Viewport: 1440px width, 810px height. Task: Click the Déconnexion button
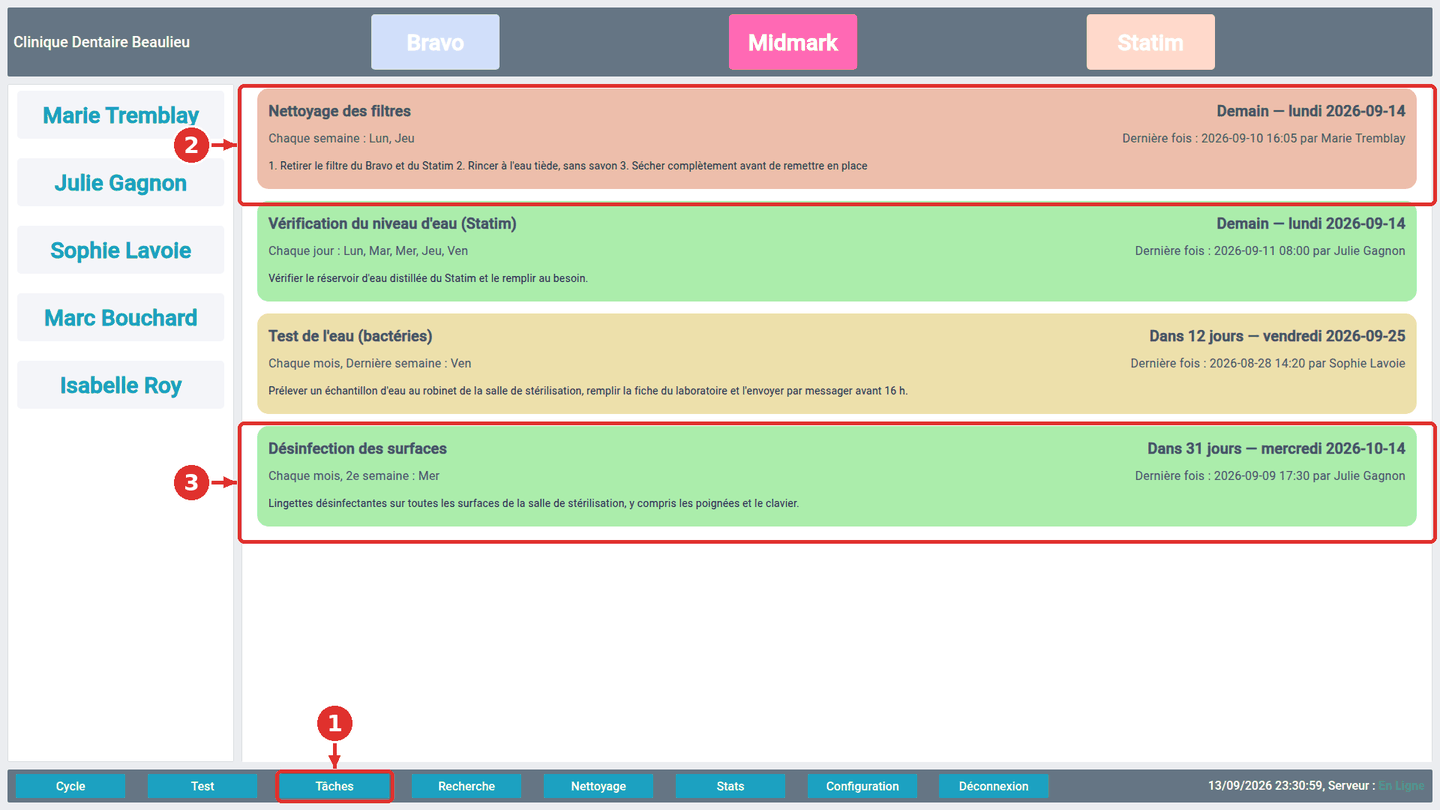click(x=994, y=786)
